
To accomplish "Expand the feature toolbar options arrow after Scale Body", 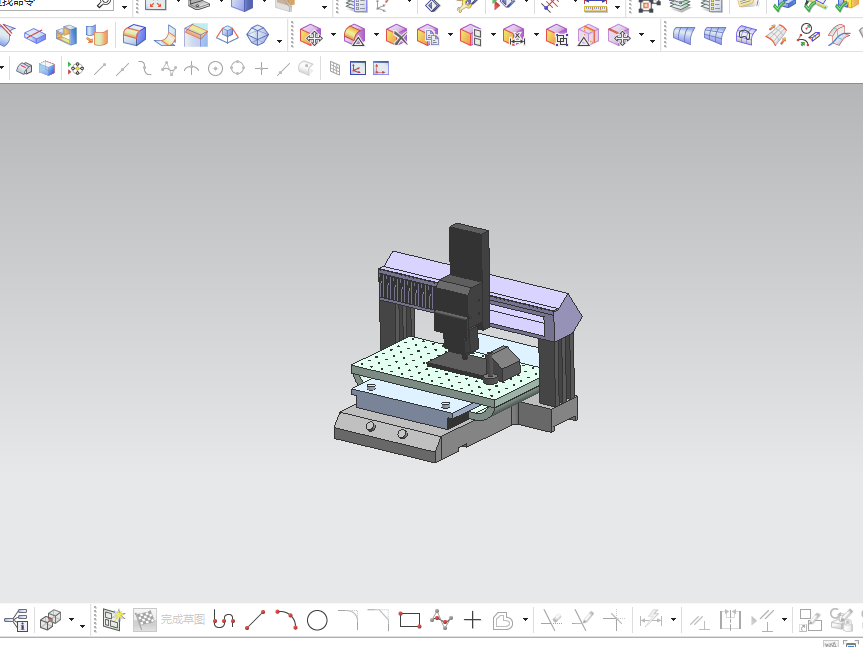I will pyautogui.click(x=280, y=41).
